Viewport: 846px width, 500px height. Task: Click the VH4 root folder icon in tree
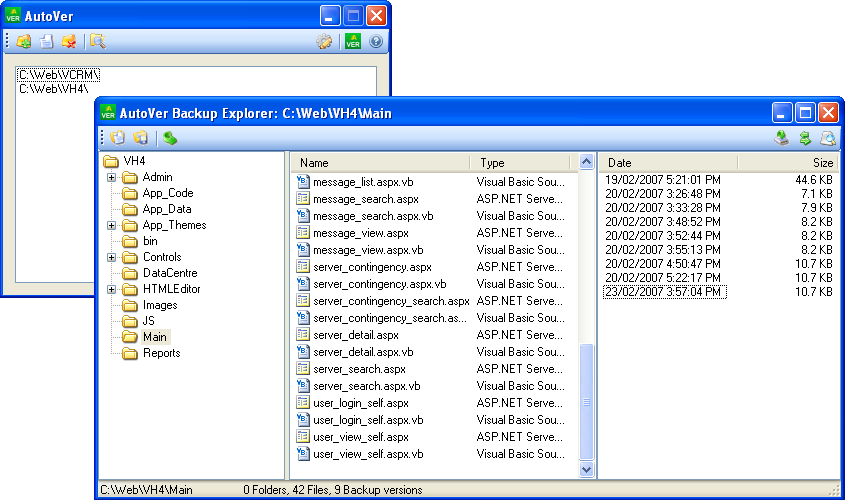coord(111,161)
